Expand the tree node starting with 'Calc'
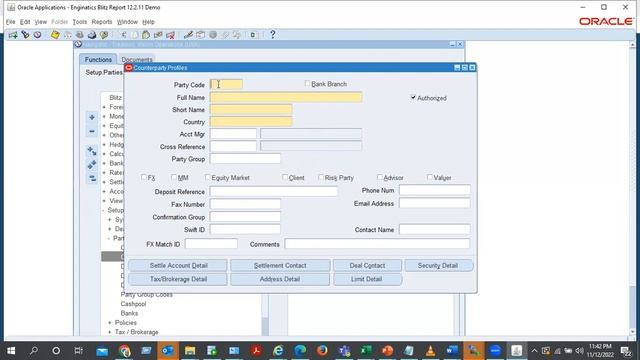The height and width of the screenshot is (360, 640). pos(104,154)
